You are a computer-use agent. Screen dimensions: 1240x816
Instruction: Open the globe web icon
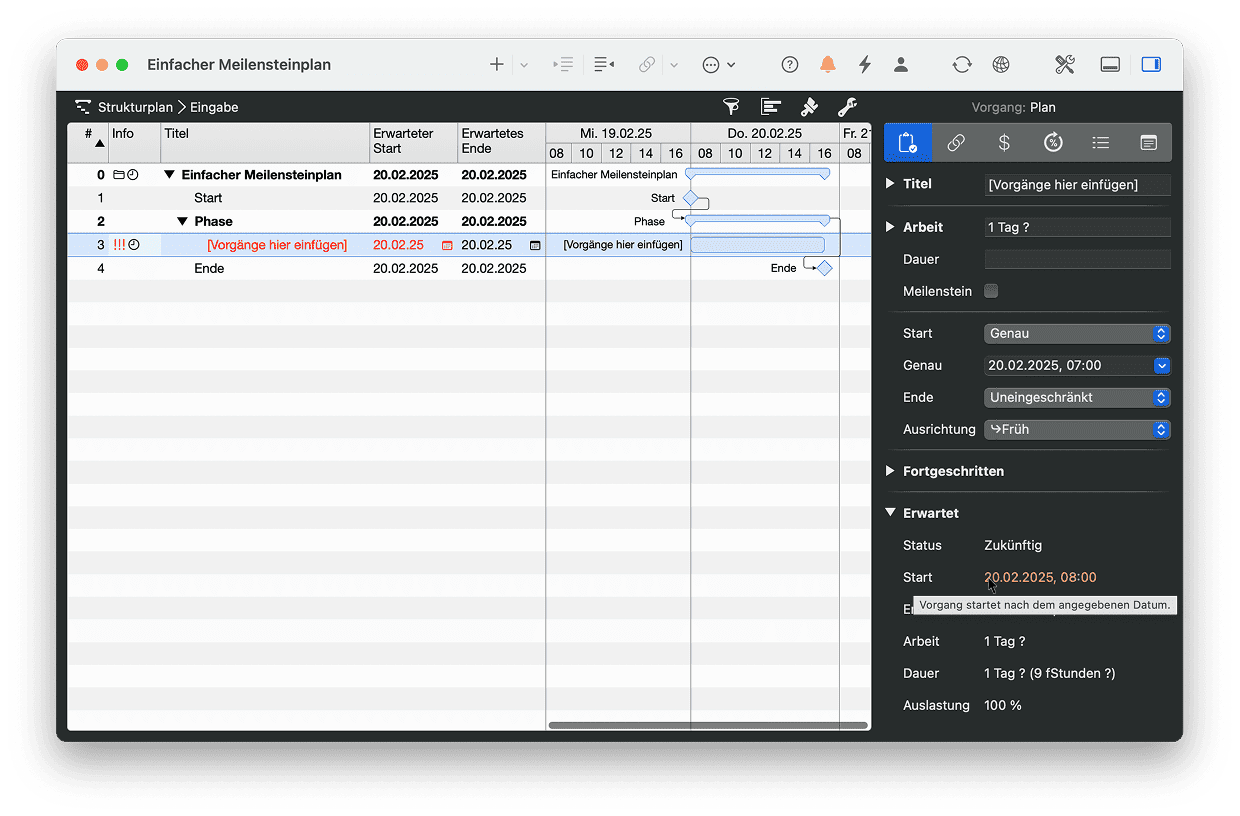[x=1001, y=65]
